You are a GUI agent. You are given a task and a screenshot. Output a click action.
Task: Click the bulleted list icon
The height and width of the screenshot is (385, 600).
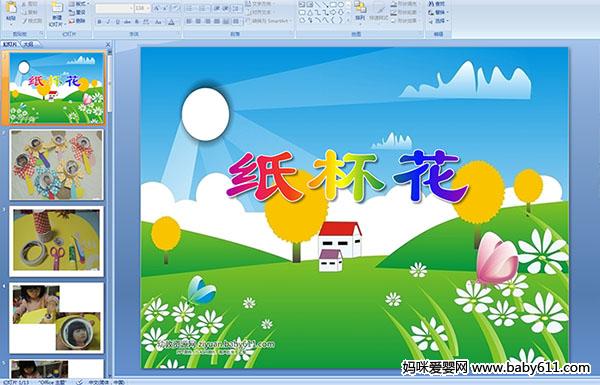point(190,8)
